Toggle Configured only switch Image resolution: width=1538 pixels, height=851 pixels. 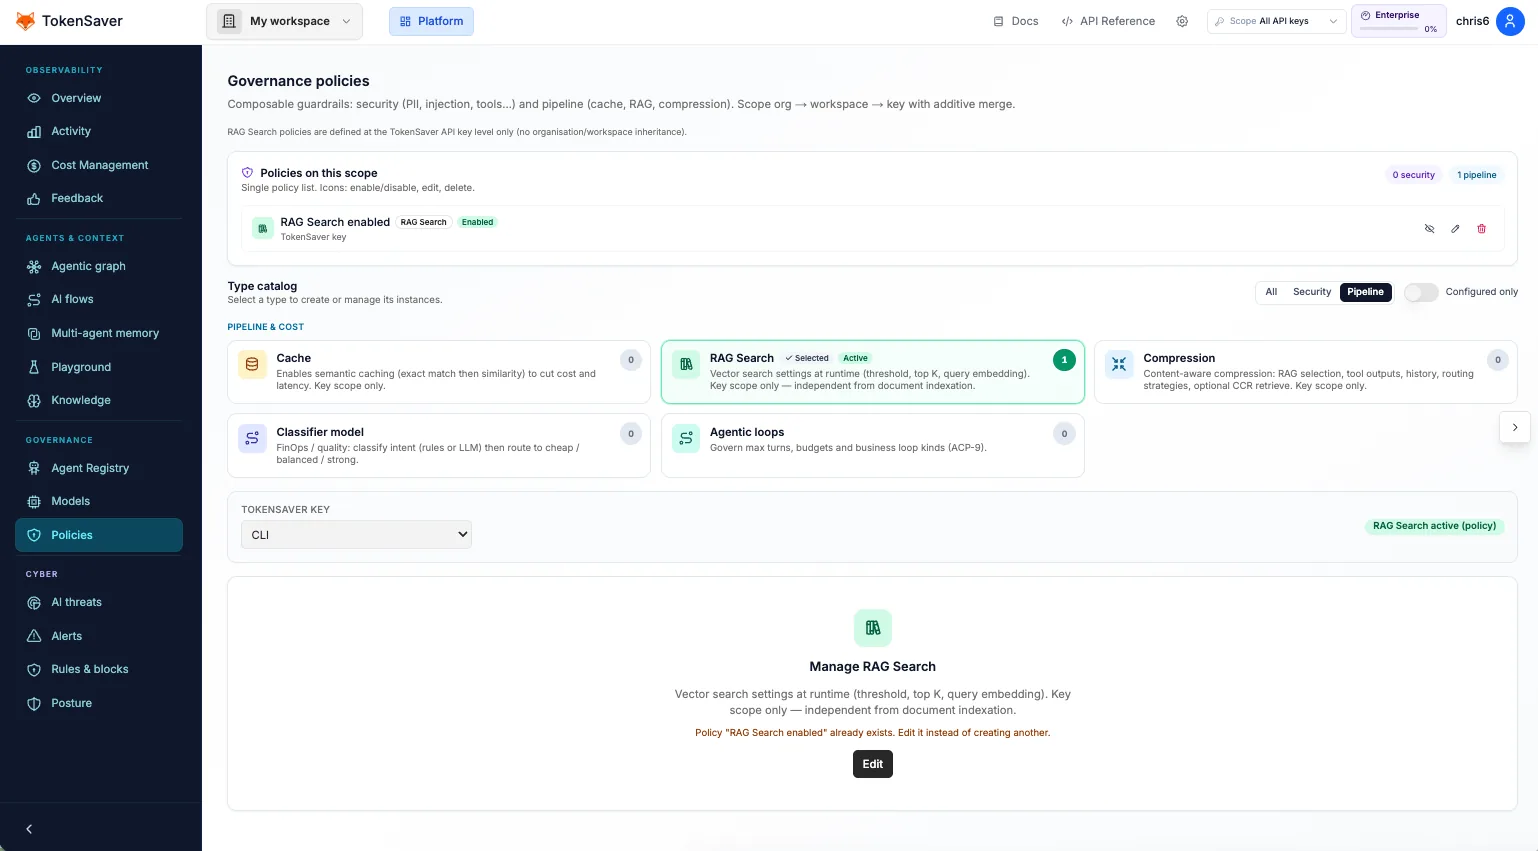(x=1421, y=292)
